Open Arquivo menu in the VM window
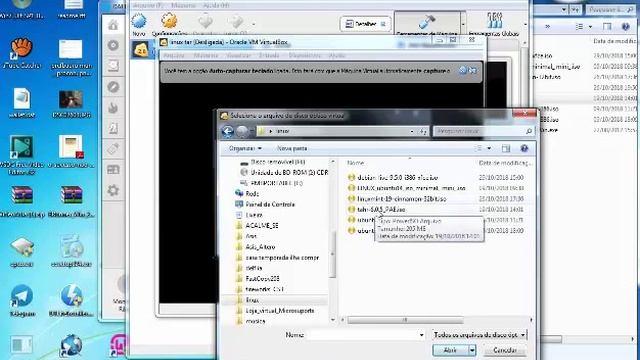Image resolution: width=640 pixels, height=360 pixels. [173, 56]
